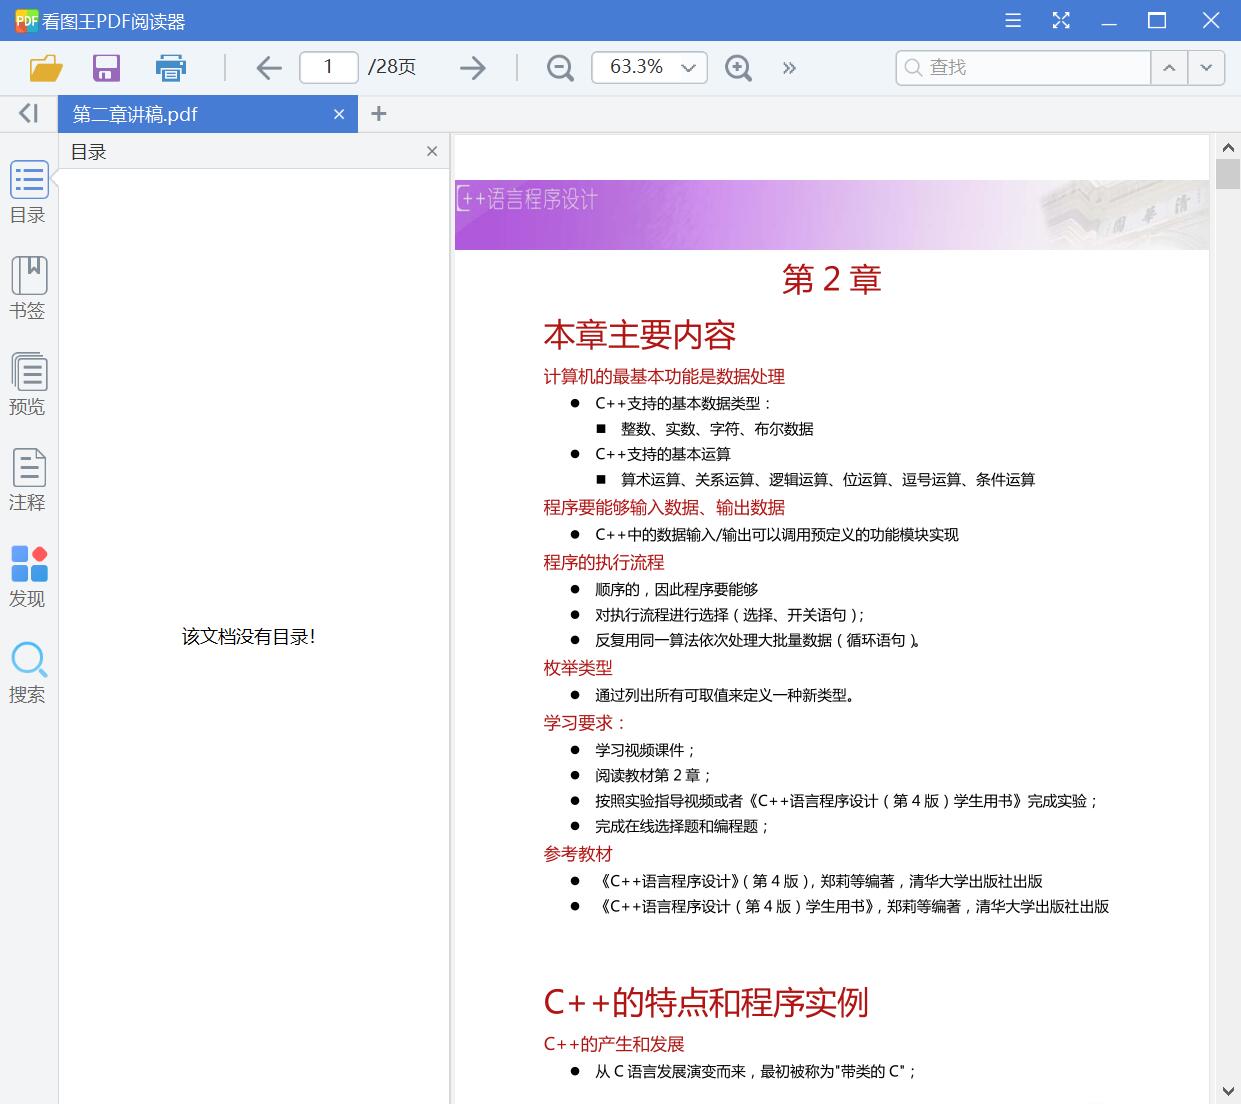The height and width of the screenshot is (1104, 1241).
Task: Go to the next page with the arrow
Action: click(471, 67)
